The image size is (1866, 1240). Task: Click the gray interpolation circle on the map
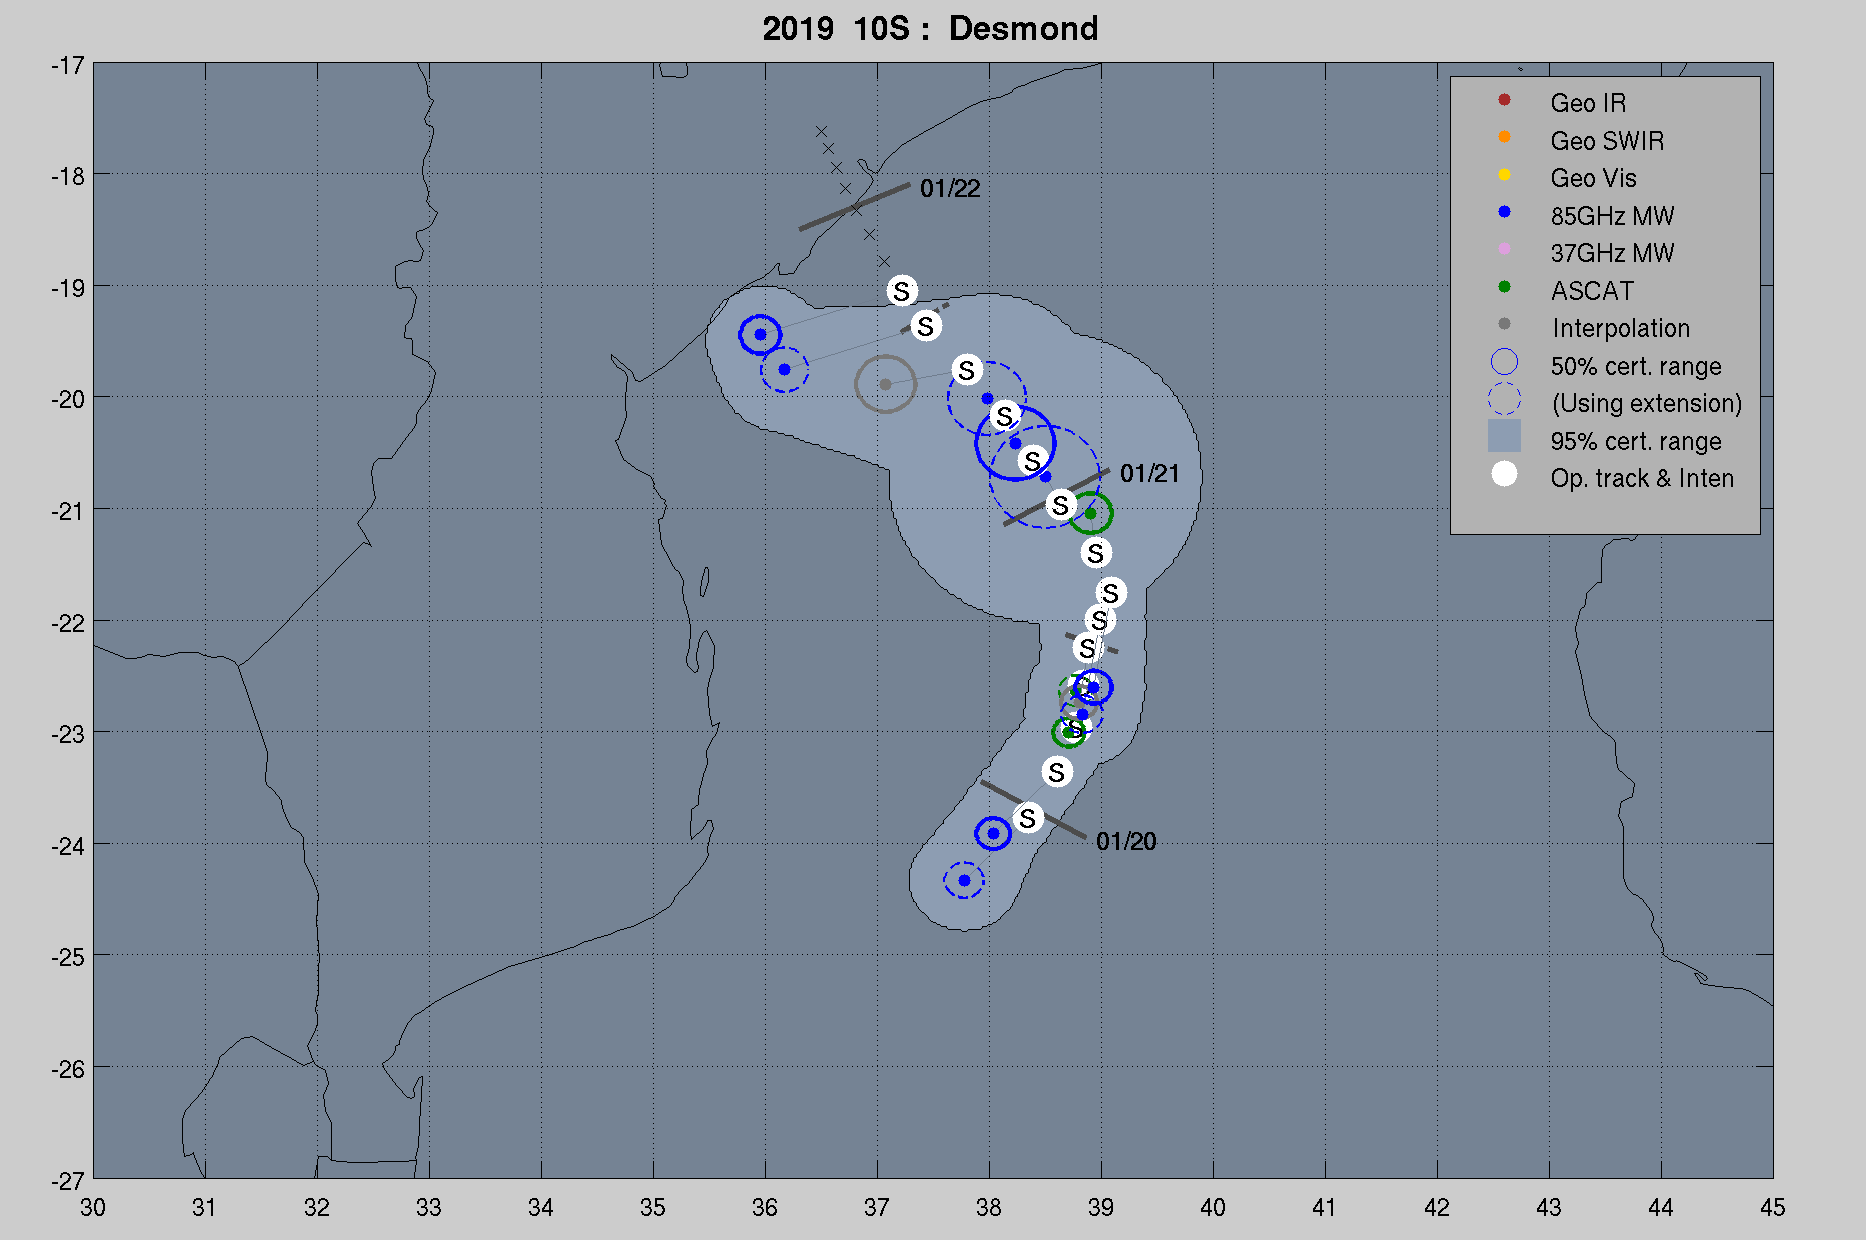click(885, 384)
